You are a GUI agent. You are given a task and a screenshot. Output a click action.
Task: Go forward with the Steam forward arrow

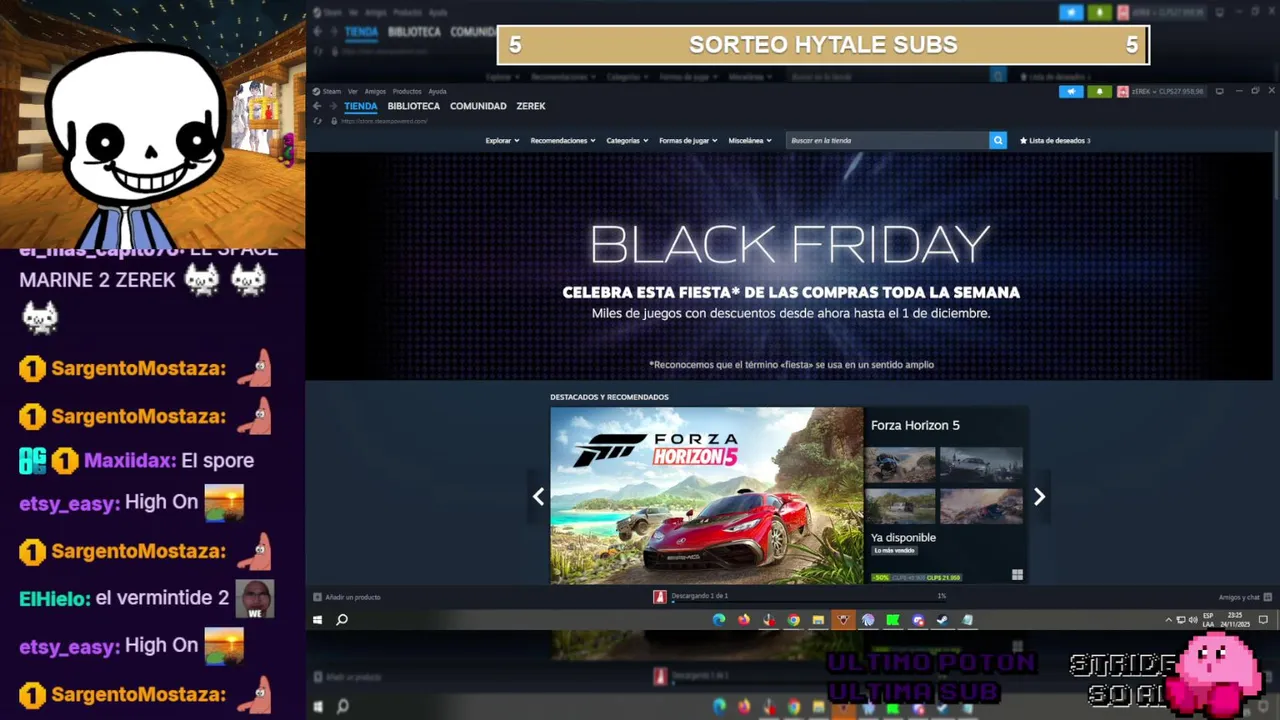332,106
